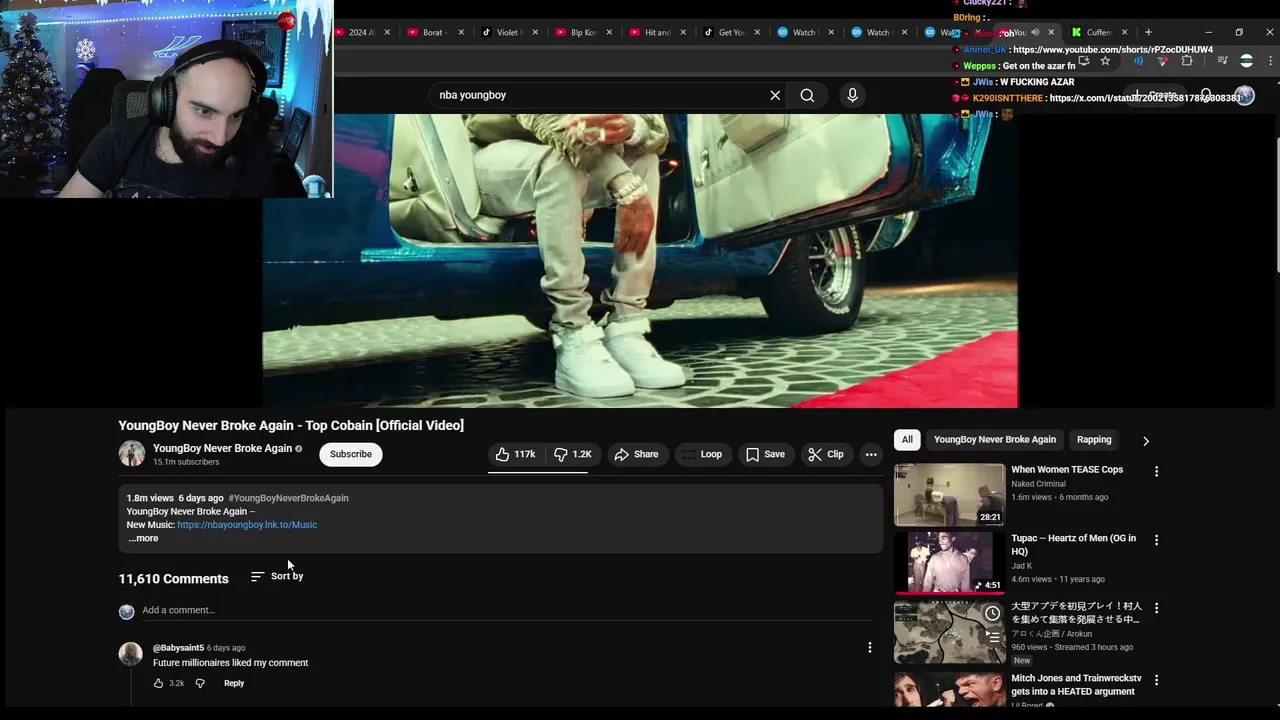1280x720 pixels.
Task: Select the YoungBoy Never Broke Again chip
Action: coord(995,440)
